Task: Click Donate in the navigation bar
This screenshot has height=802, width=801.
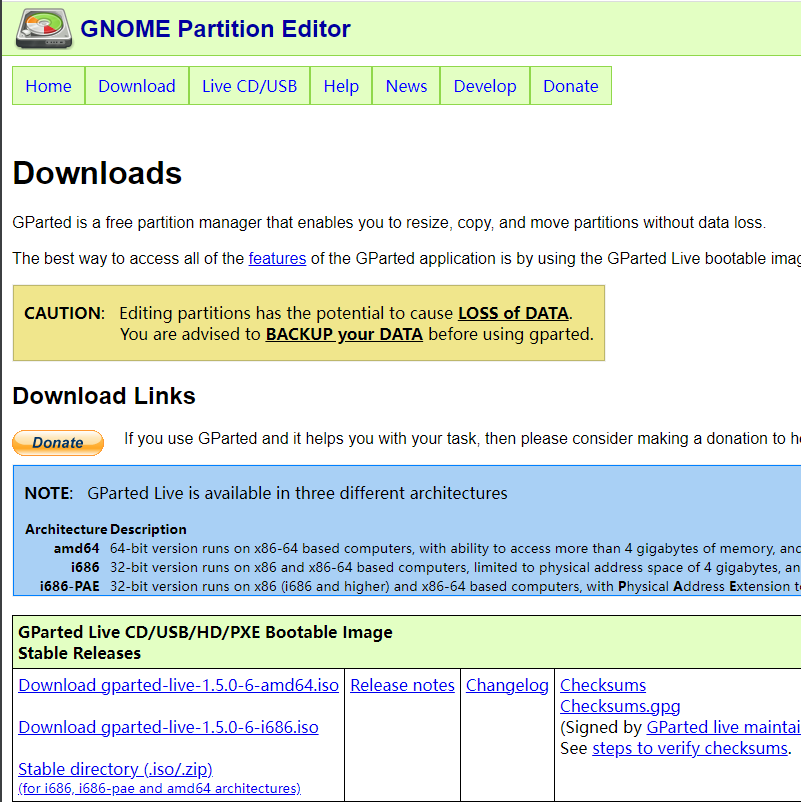Action: (x=570, y=86)
